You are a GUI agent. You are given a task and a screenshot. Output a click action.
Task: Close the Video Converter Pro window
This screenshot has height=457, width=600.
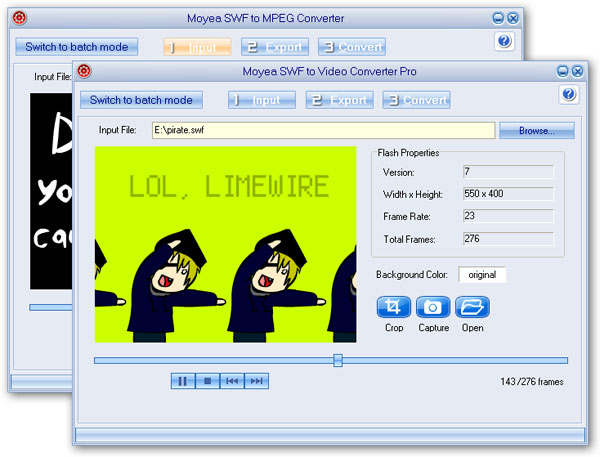(577, 71)
